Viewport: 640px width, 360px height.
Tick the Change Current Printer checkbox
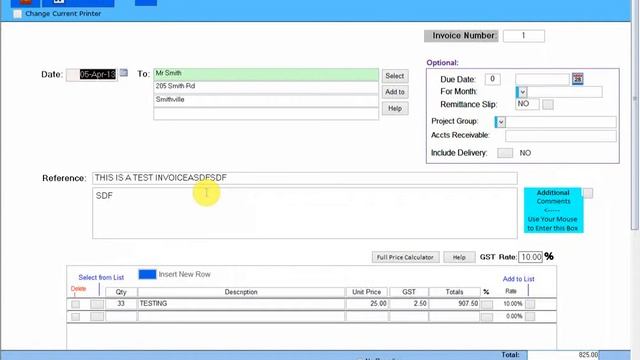(17, 14)
